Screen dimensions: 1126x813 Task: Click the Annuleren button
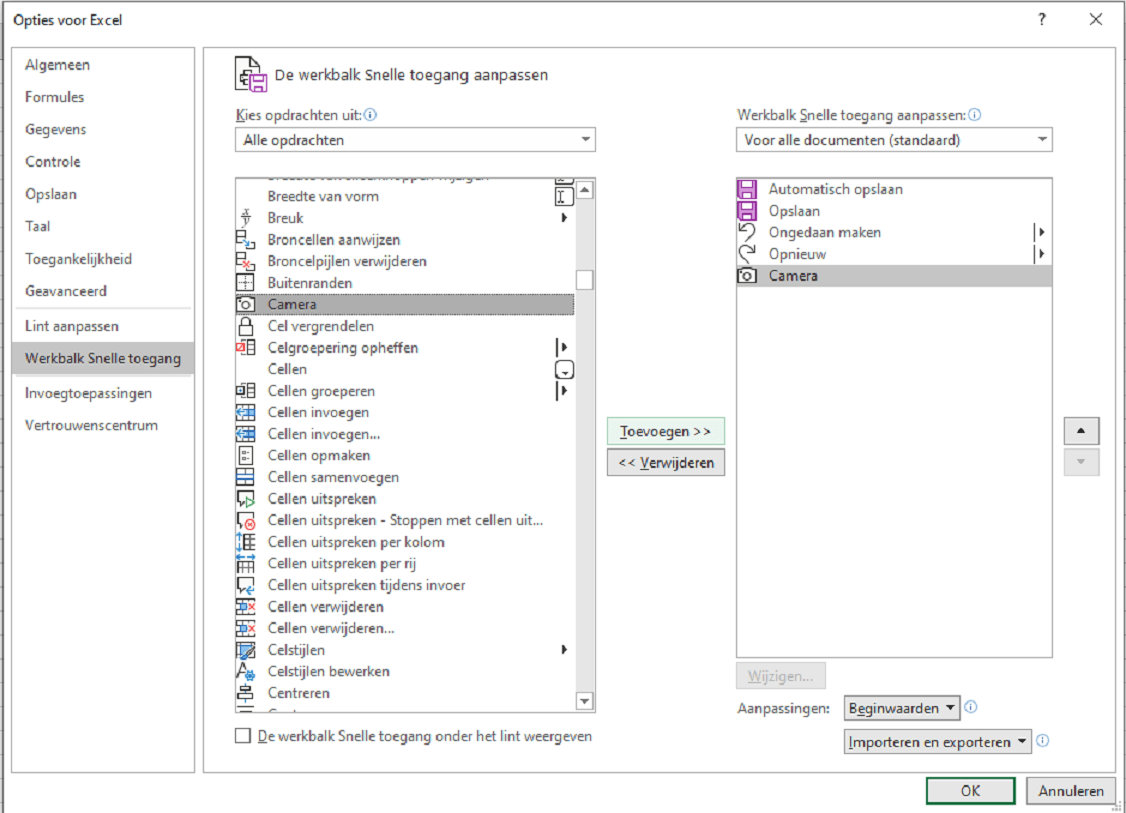click(1071, 790)
